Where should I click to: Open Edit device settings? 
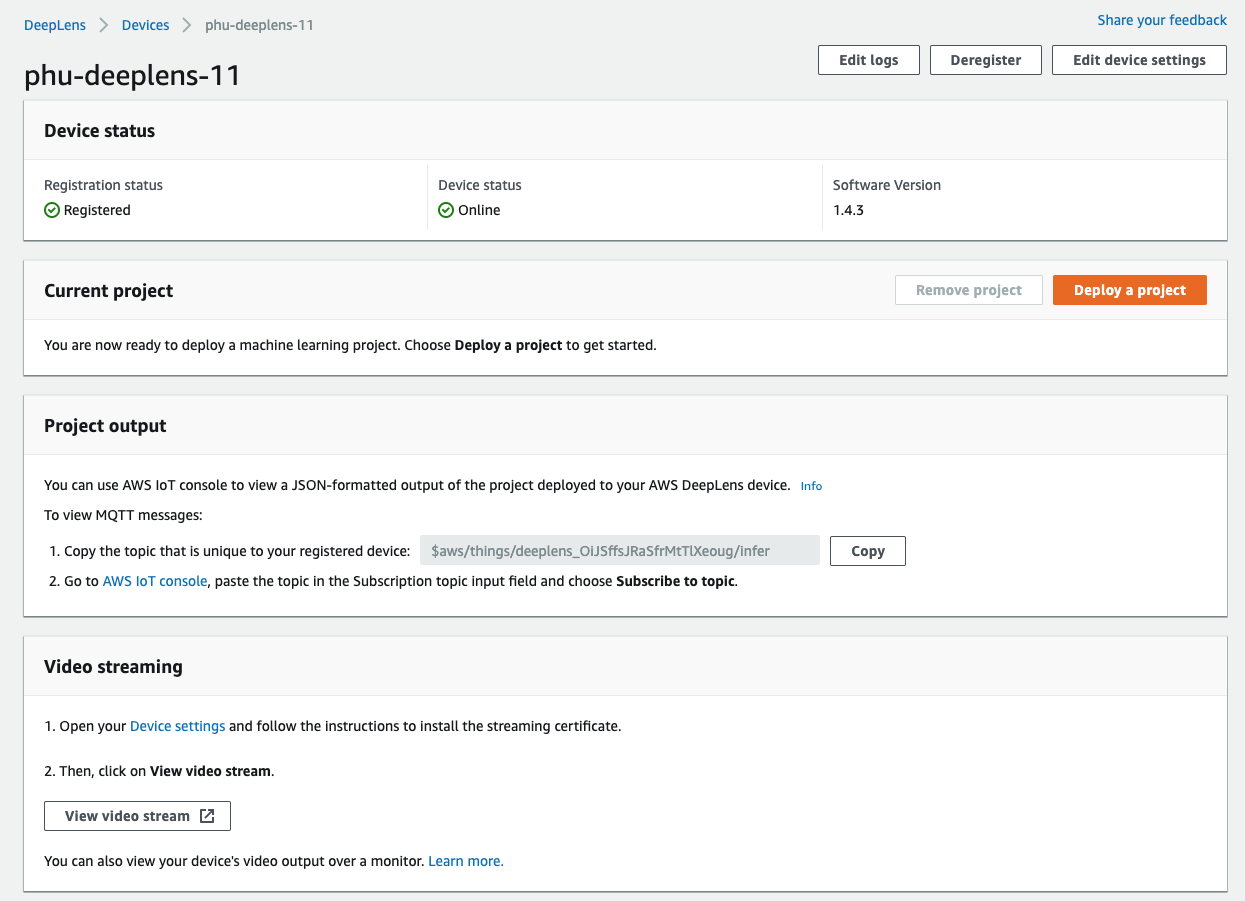tap(1139, 60)
